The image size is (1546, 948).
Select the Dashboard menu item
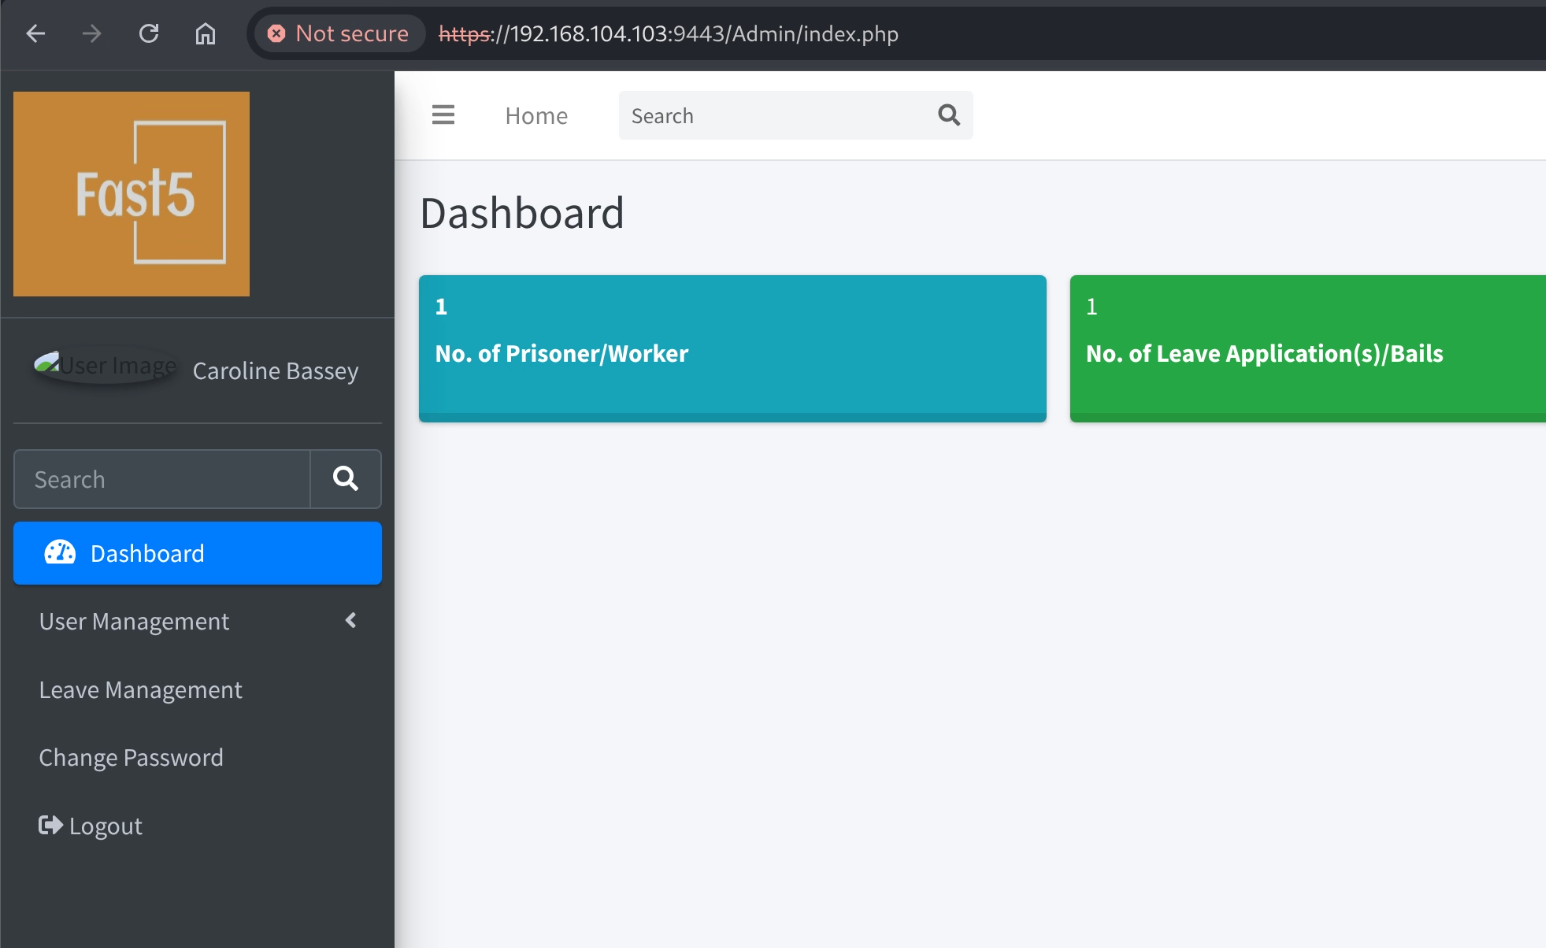(x=197, y=553)
